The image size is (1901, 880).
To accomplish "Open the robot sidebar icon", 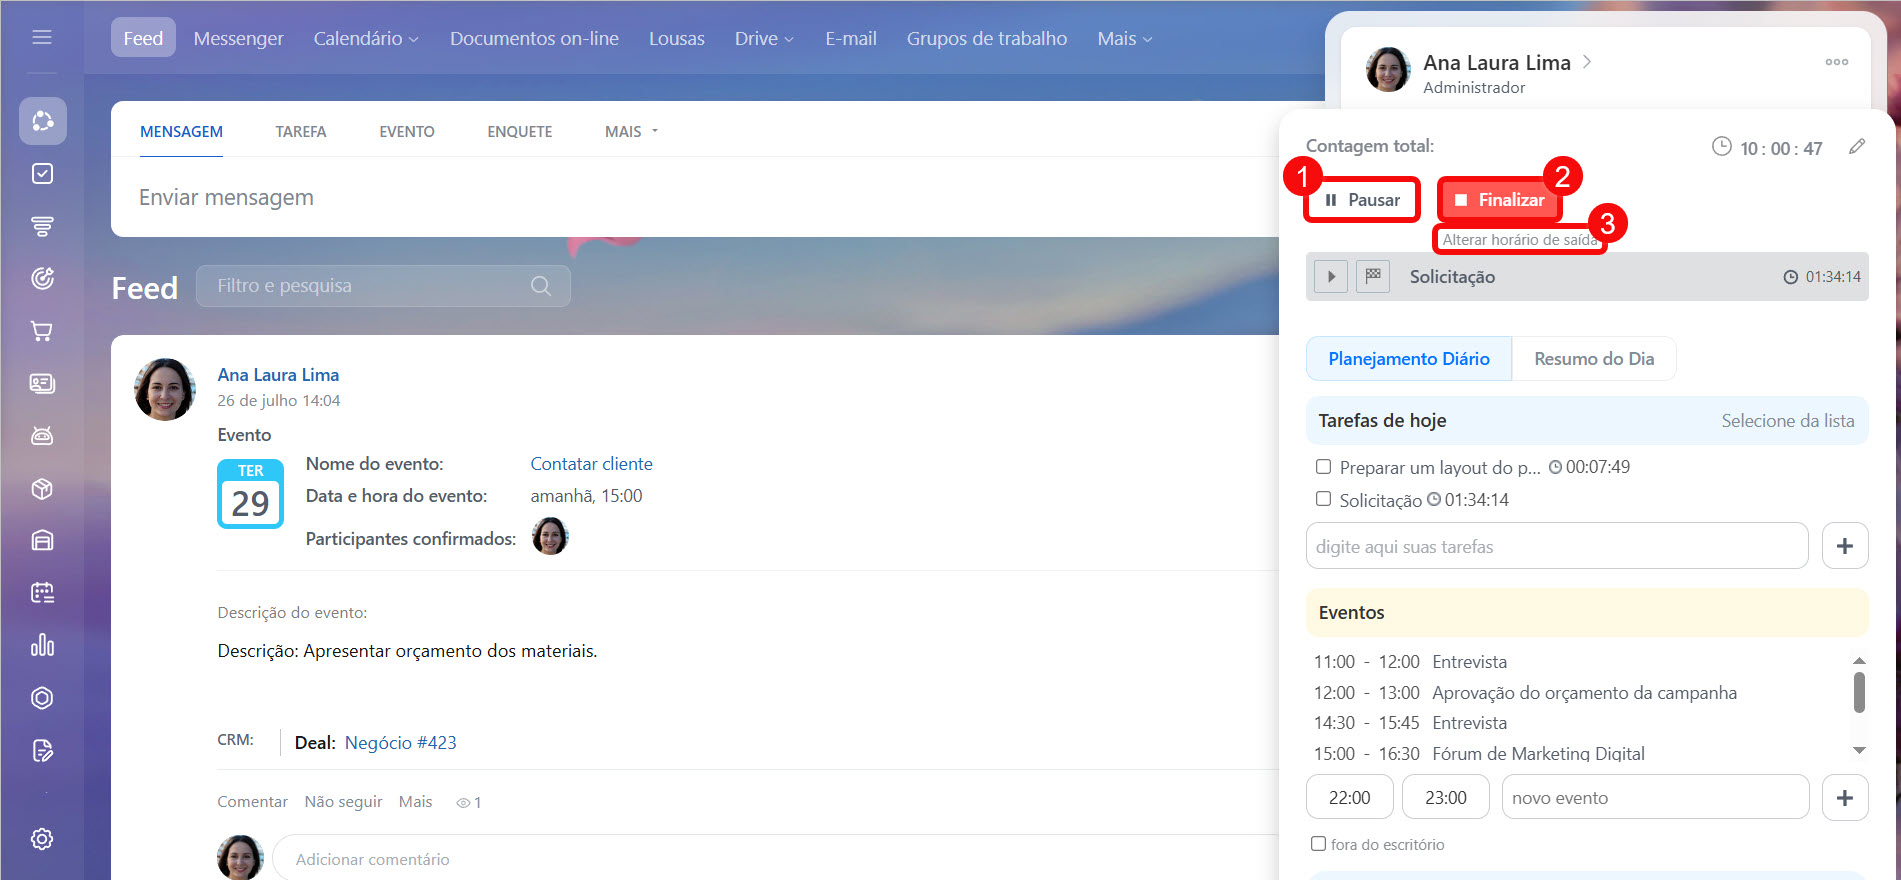I will [x=42, y=436].
